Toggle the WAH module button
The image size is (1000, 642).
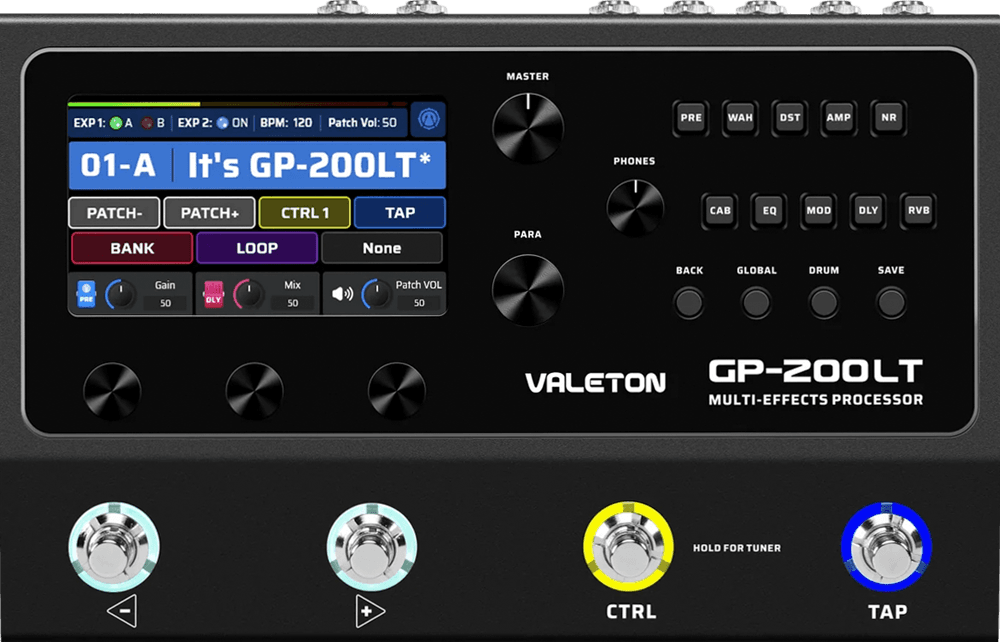click(740, 118)
